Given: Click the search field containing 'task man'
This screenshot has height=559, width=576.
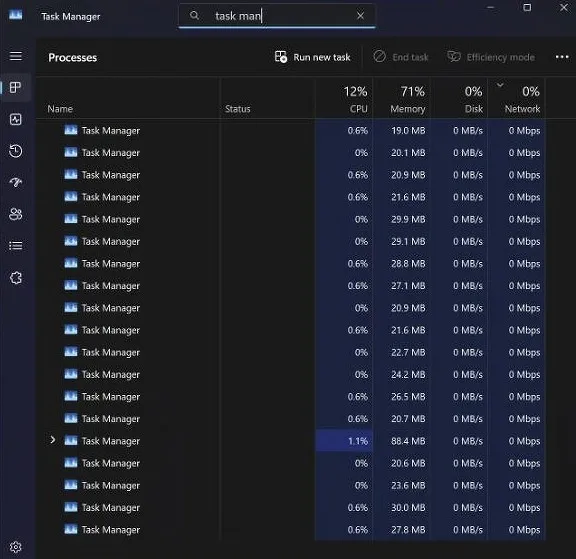Looking at the screenshot, I should tap(277, 16).
